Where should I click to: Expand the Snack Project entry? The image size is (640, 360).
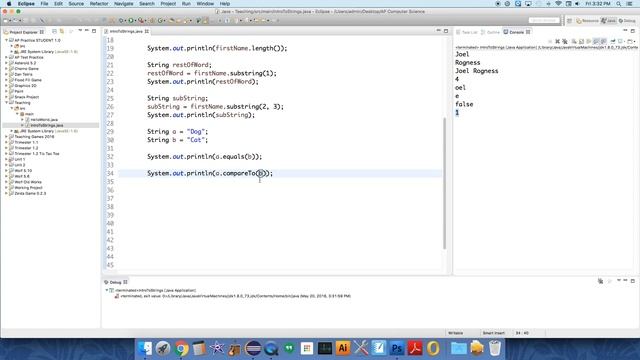coord(7,97)
